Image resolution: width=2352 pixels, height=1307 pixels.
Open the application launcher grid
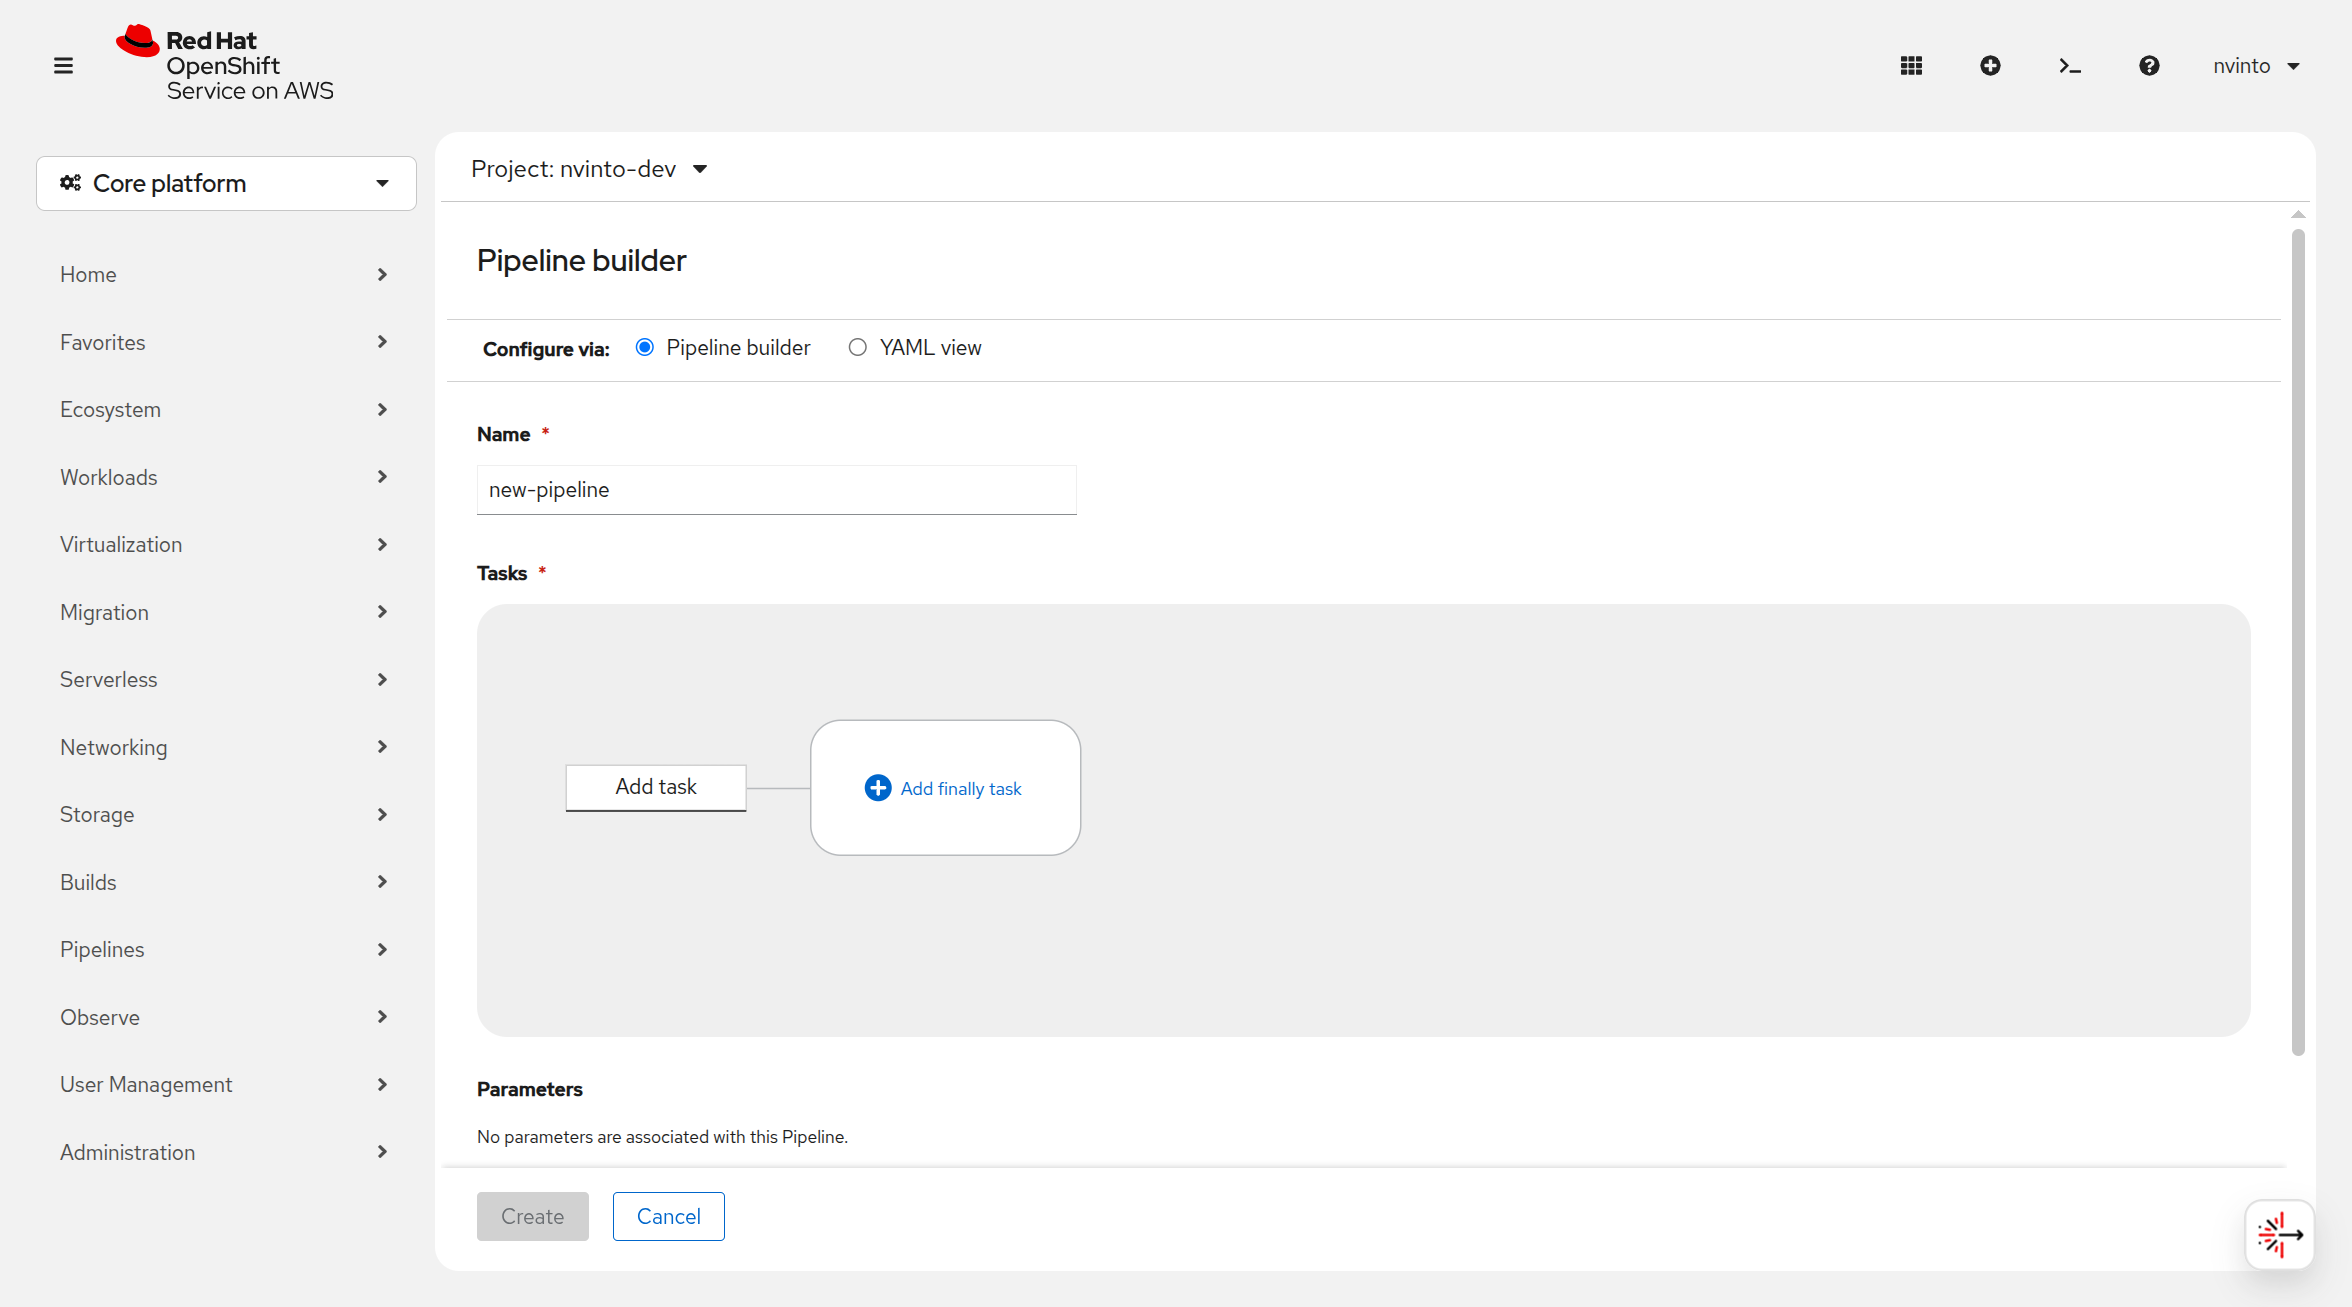pyautogui.click(x=1911, y=66)
